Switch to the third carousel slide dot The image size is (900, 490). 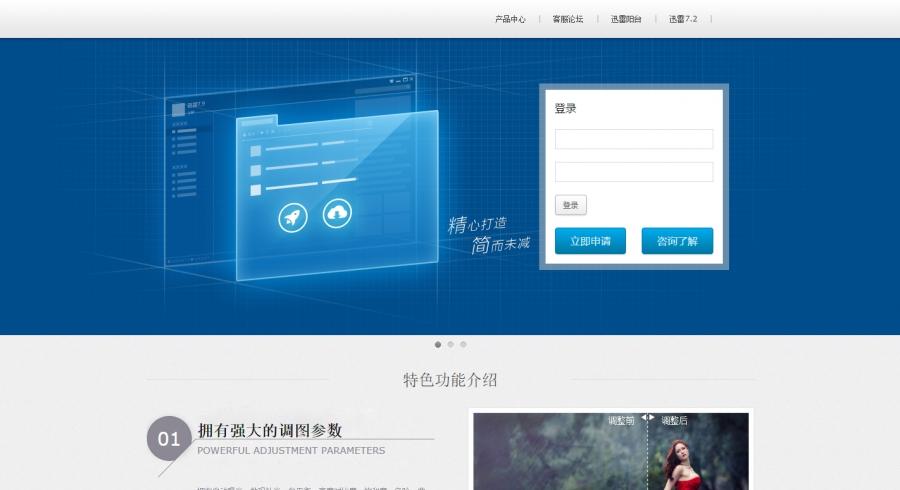[x=463, y=344]
